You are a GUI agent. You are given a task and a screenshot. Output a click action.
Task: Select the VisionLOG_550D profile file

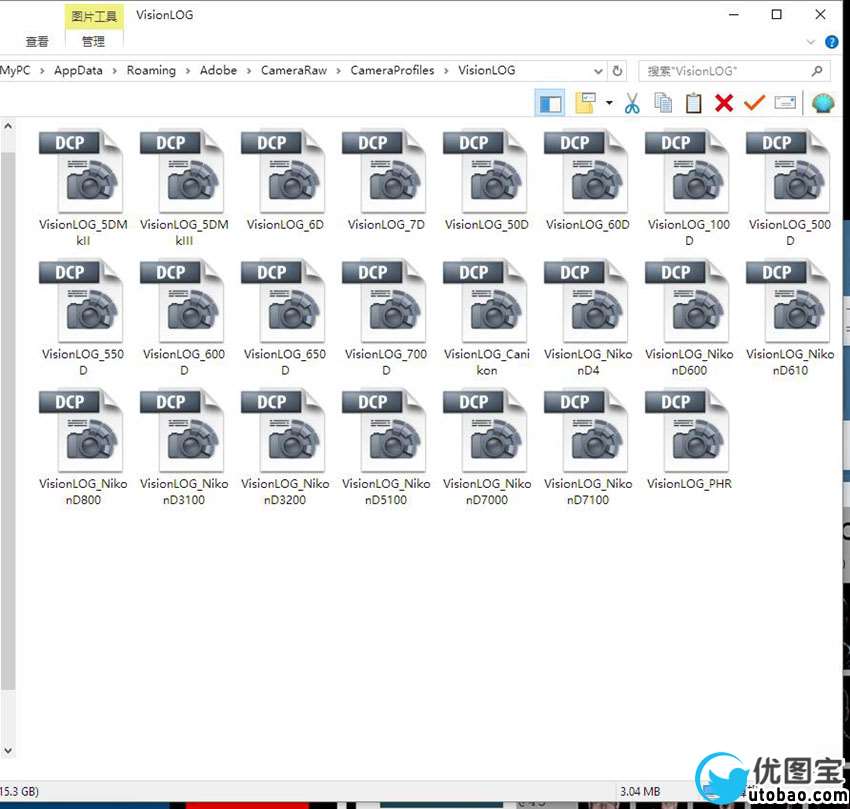coord(83,318)
